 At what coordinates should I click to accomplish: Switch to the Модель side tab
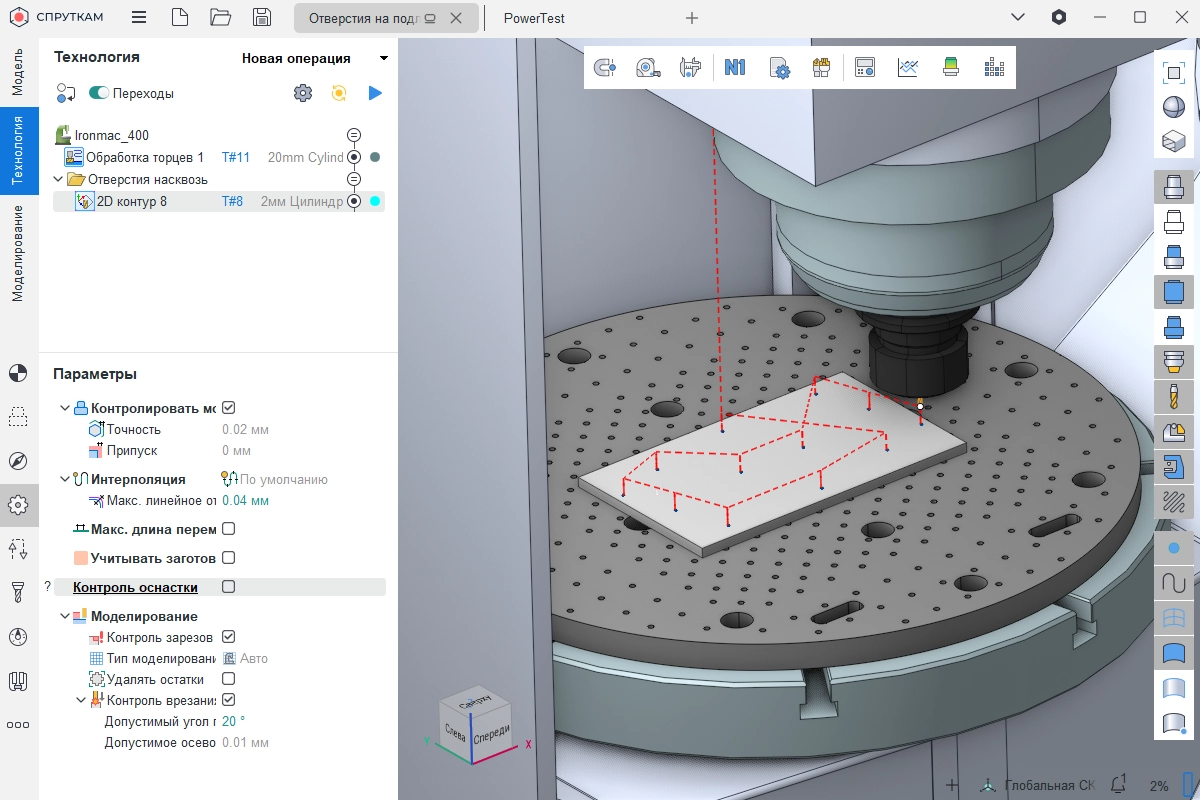coord(17,71)
